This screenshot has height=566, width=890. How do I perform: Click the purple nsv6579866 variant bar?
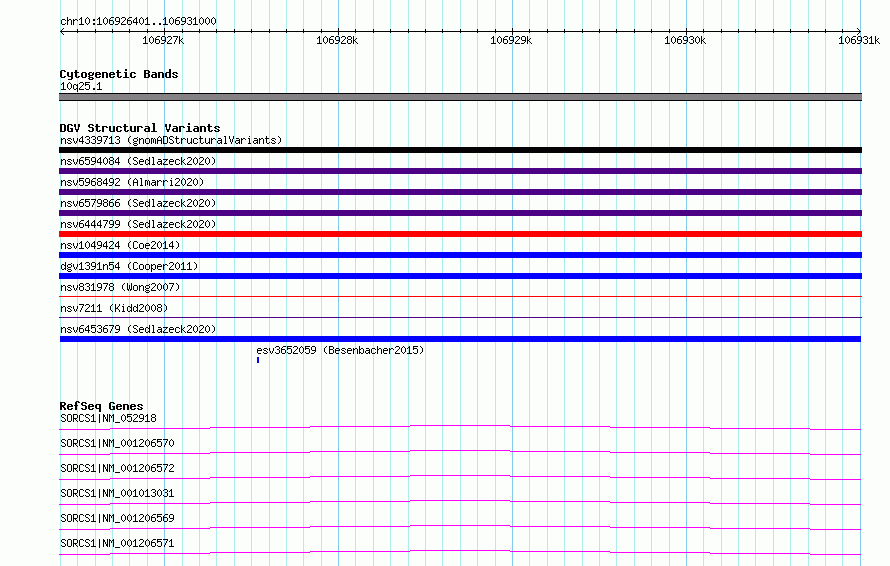[x=460, y=213]
